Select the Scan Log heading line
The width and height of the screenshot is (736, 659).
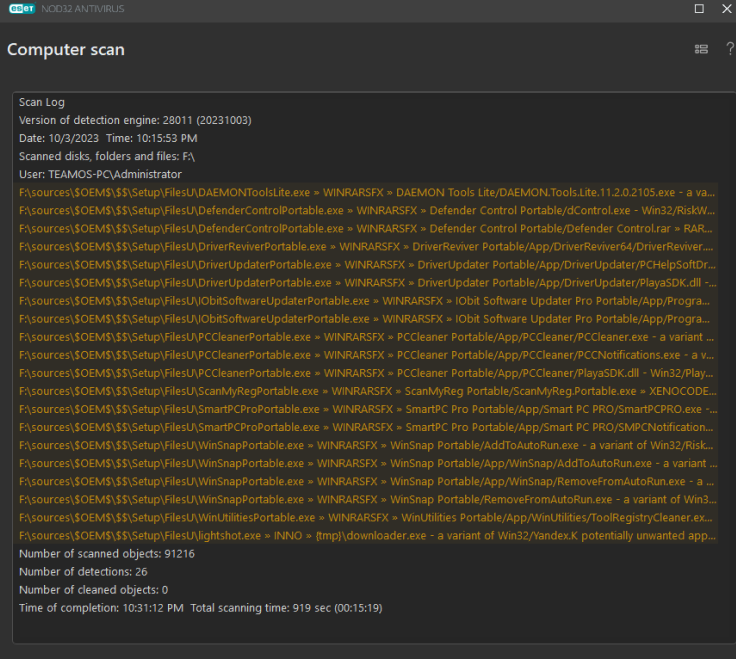42,102
